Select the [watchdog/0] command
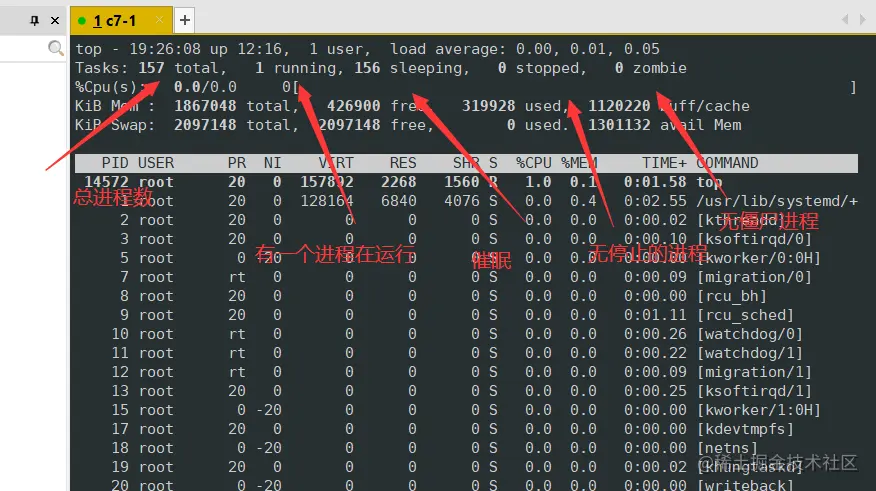 point(750,334)
